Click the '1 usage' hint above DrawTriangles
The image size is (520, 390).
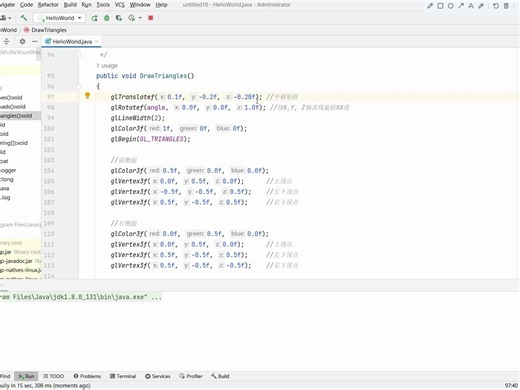[x=107, y=65]
